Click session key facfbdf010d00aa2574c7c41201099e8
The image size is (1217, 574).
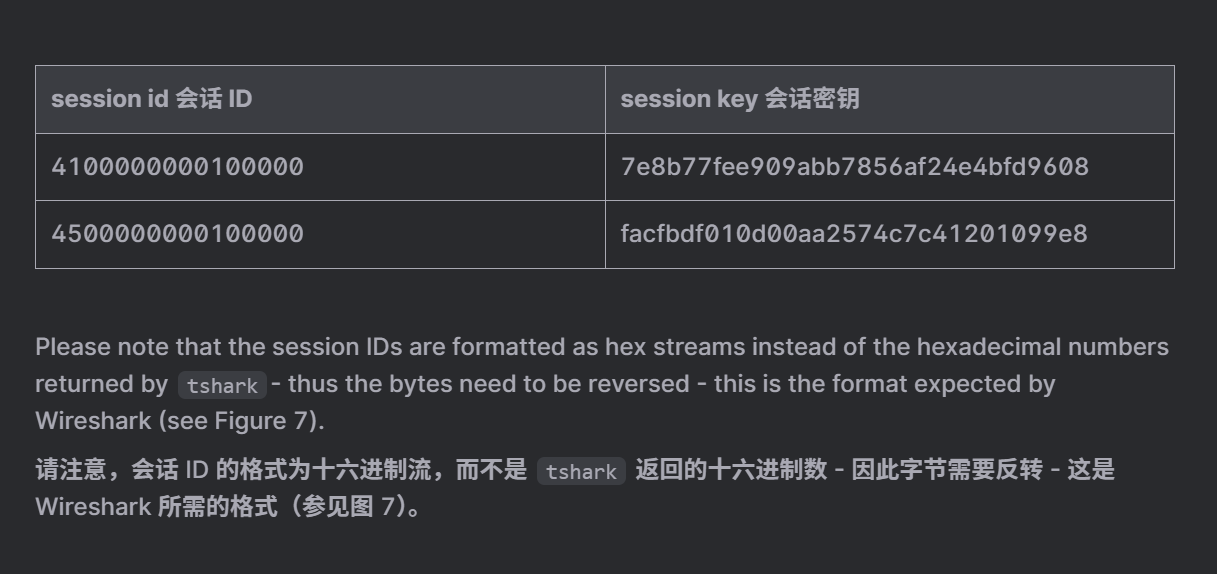tap(855, 234)
